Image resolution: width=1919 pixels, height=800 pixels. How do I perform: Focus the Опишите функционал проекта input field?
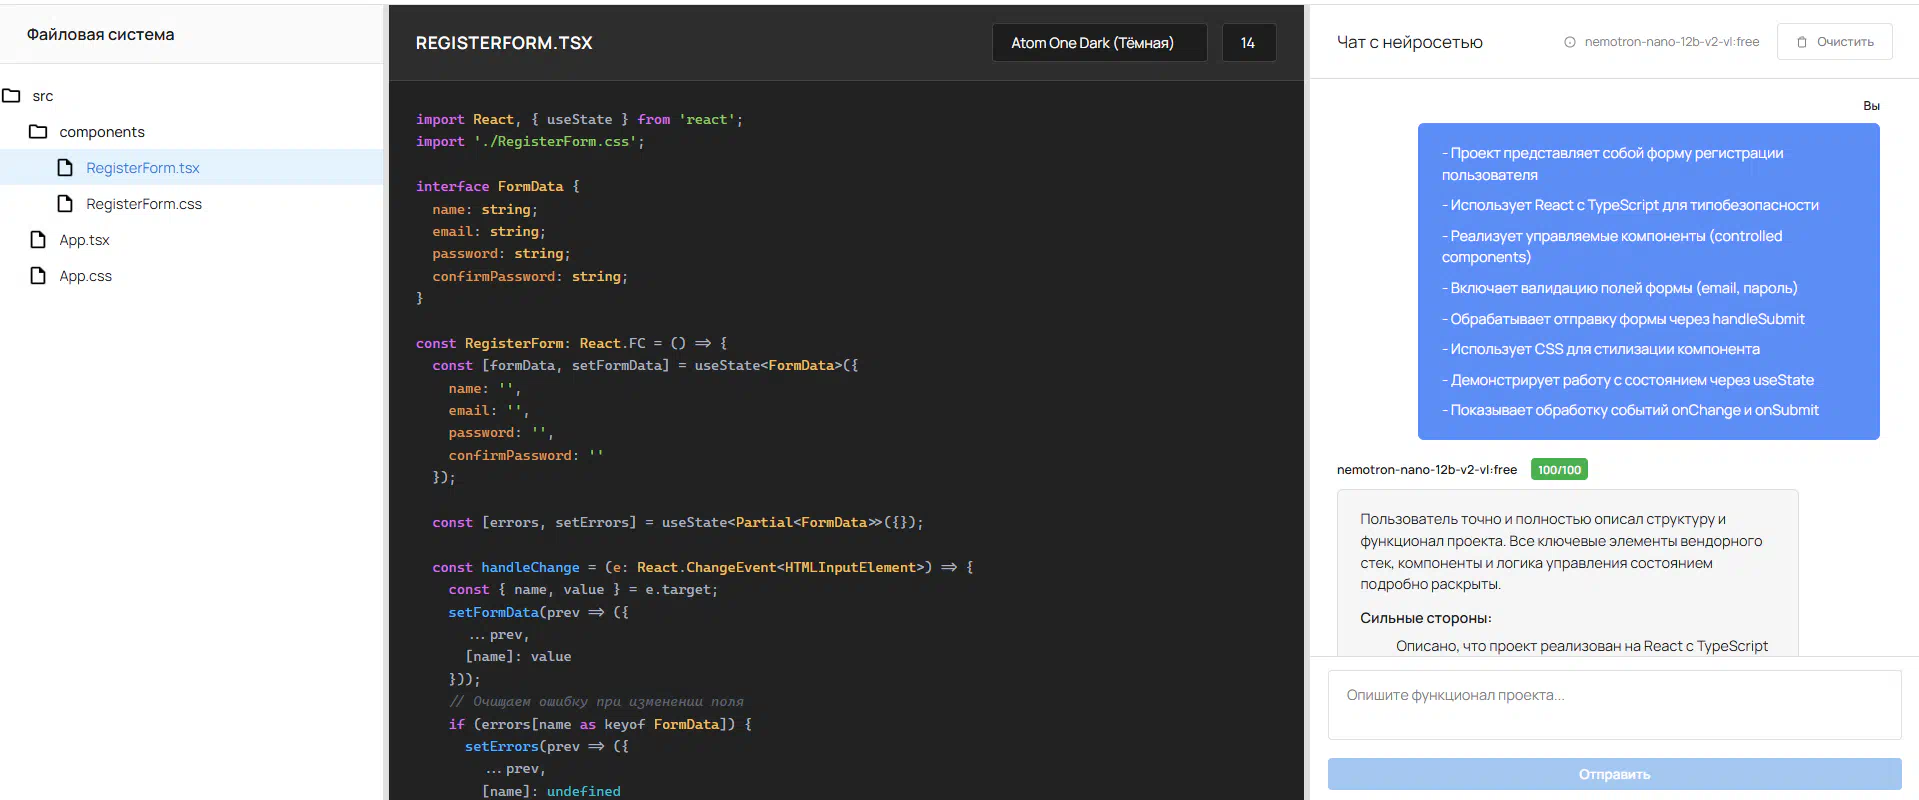tap(1613, 705)
